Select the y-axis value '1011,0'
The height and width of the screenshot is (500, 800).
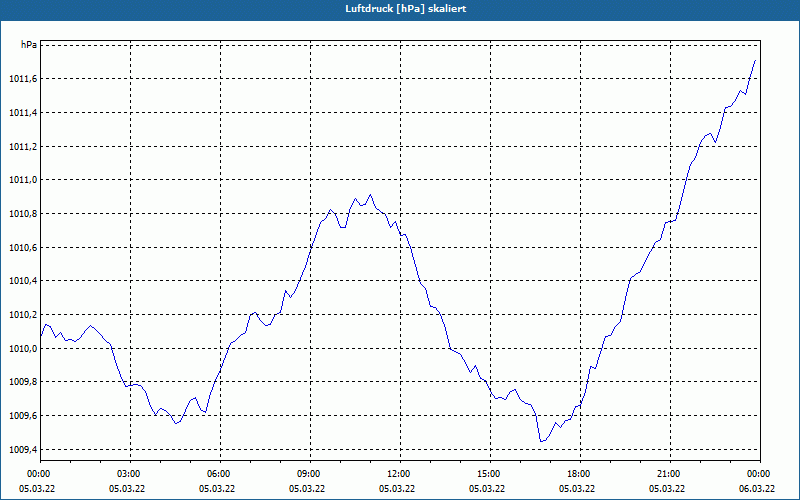click(23, 180)
